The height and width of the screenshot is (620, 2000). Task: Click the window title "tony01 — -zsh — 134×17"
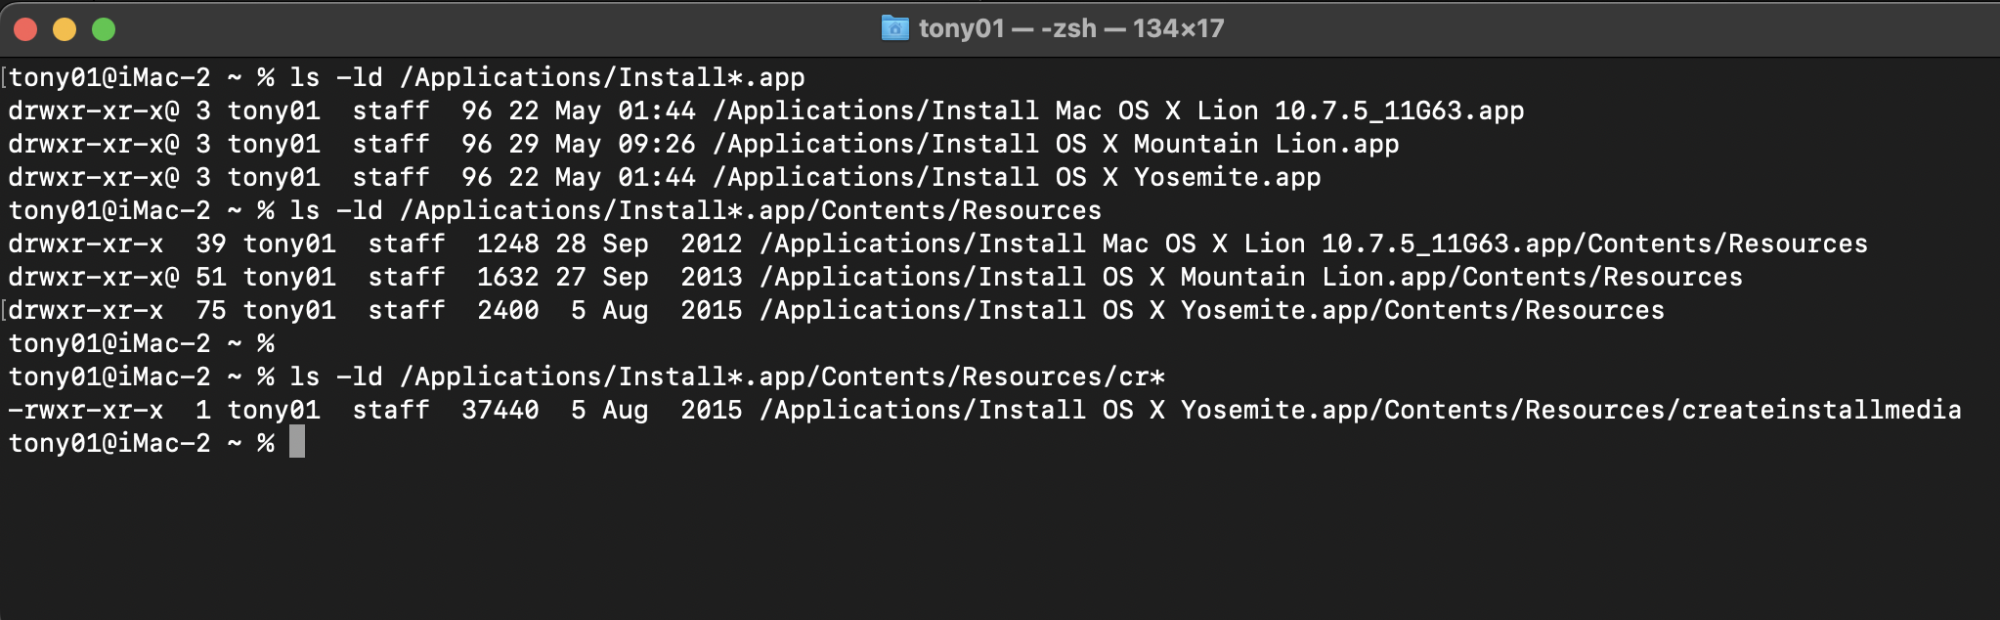[x=1071, y=28]
